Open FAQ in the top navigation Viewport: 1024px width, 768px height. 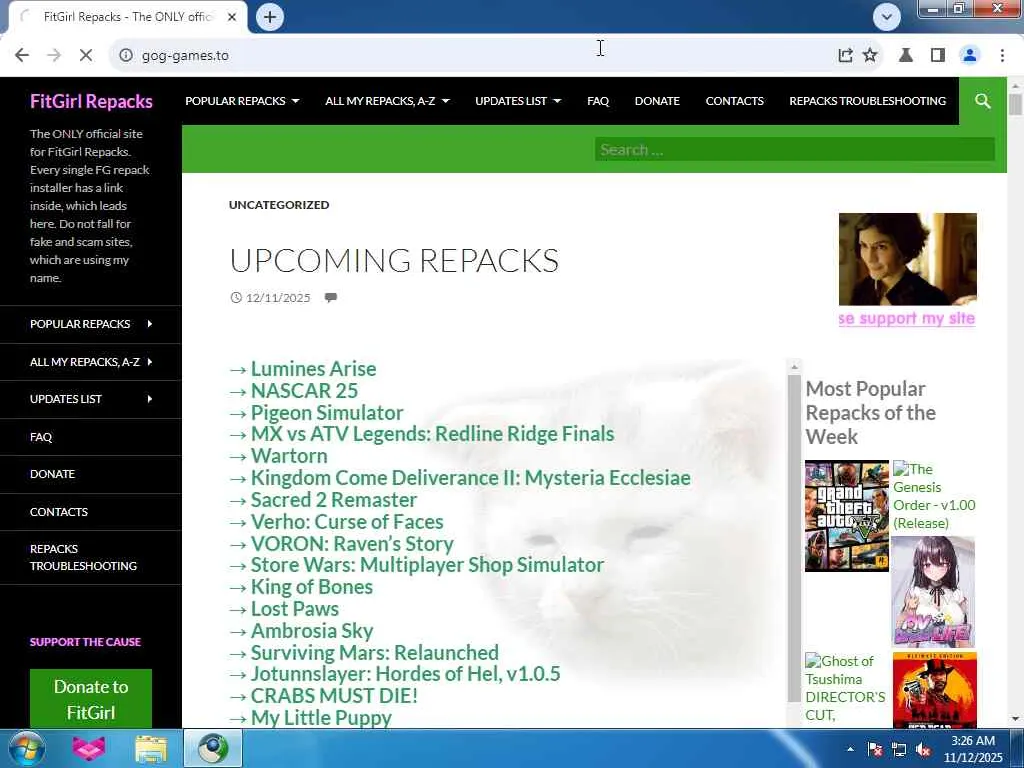[x=598, y=101]
